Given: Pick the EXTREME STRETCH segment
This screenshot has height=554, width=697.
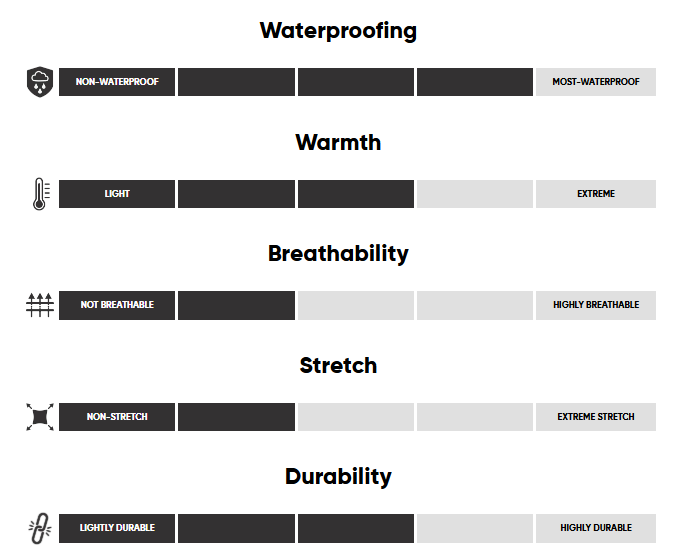Looking at the screenshot, I should [x=596, y=417].
